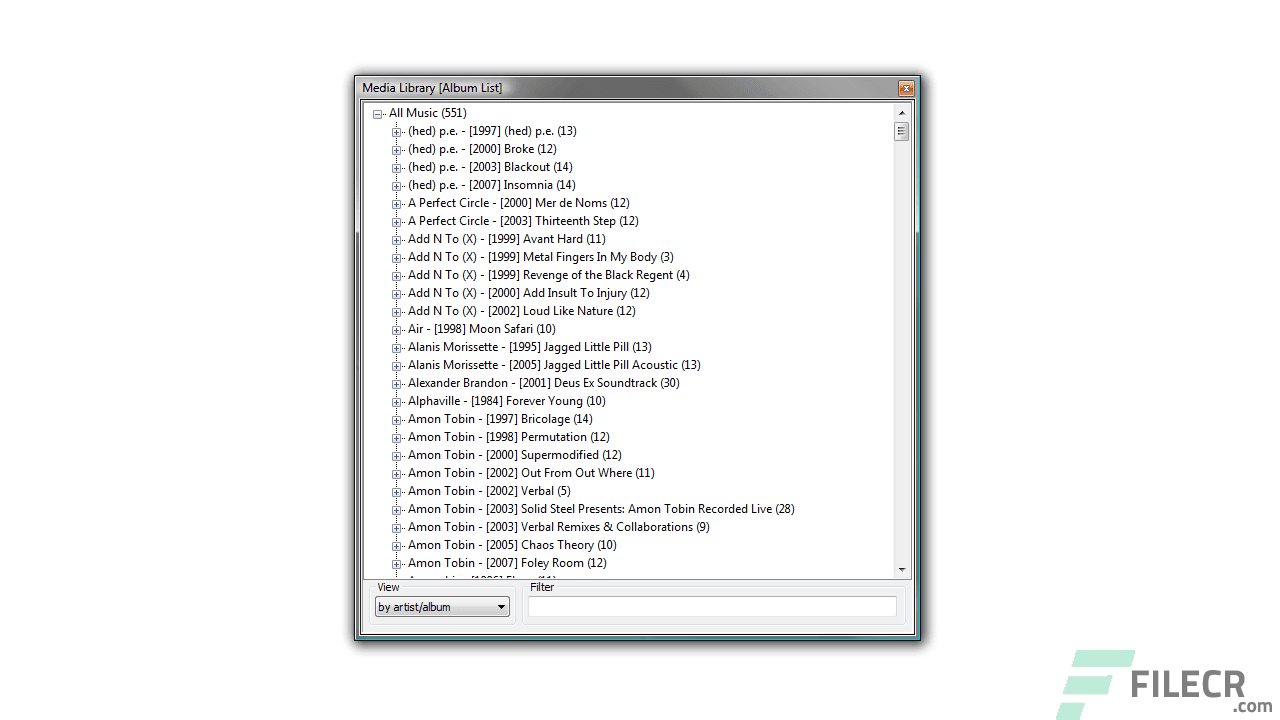Expand Amon Tobin Permutation node
1280x720 pixels.
coord(397,438)
